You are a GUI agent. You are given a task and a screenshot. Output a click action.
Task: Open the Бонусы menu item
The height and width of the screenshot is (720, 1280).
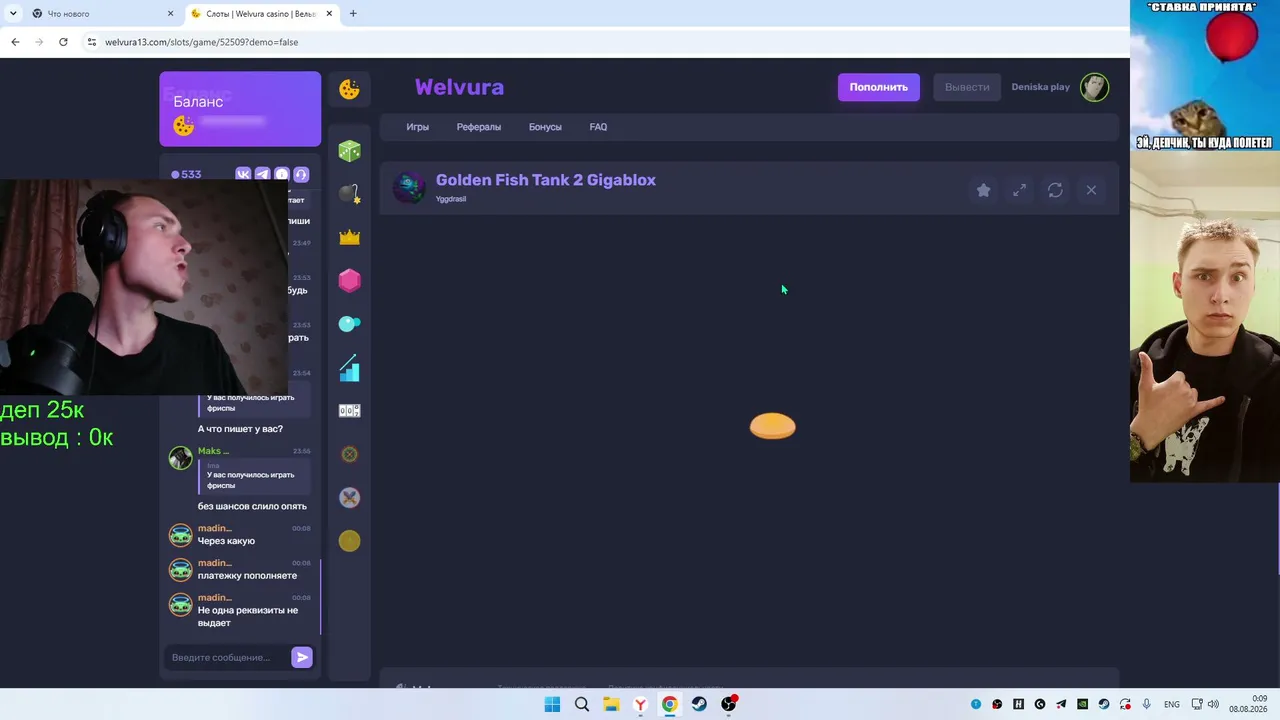pos(545,127)
